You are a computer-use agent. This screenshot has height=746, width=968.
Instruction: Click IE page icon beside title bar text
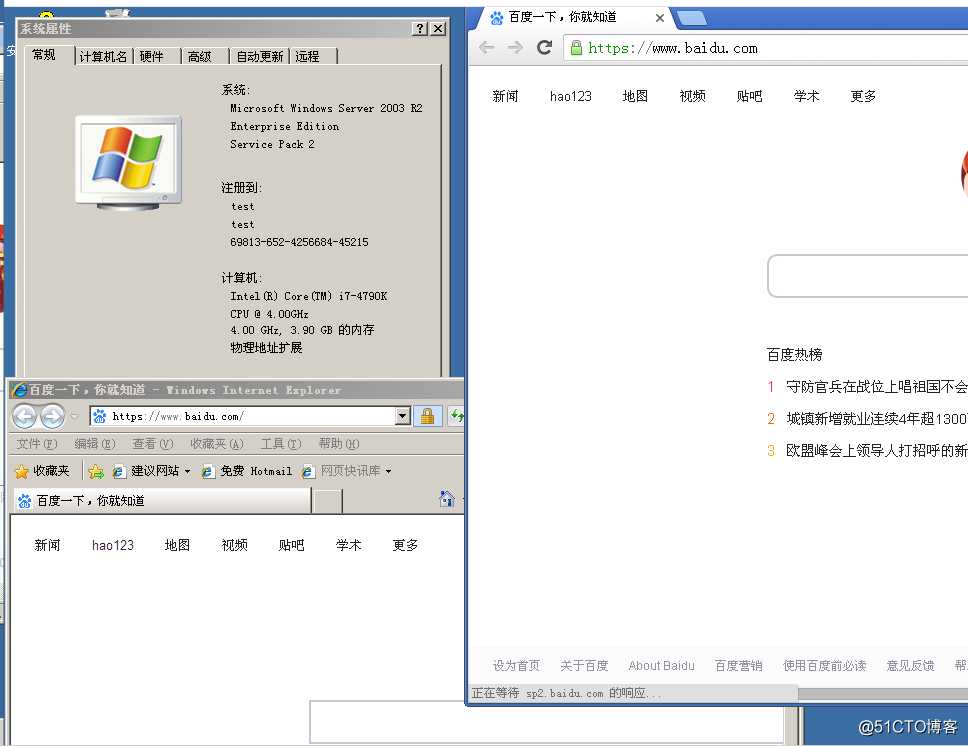coord(20,390)
